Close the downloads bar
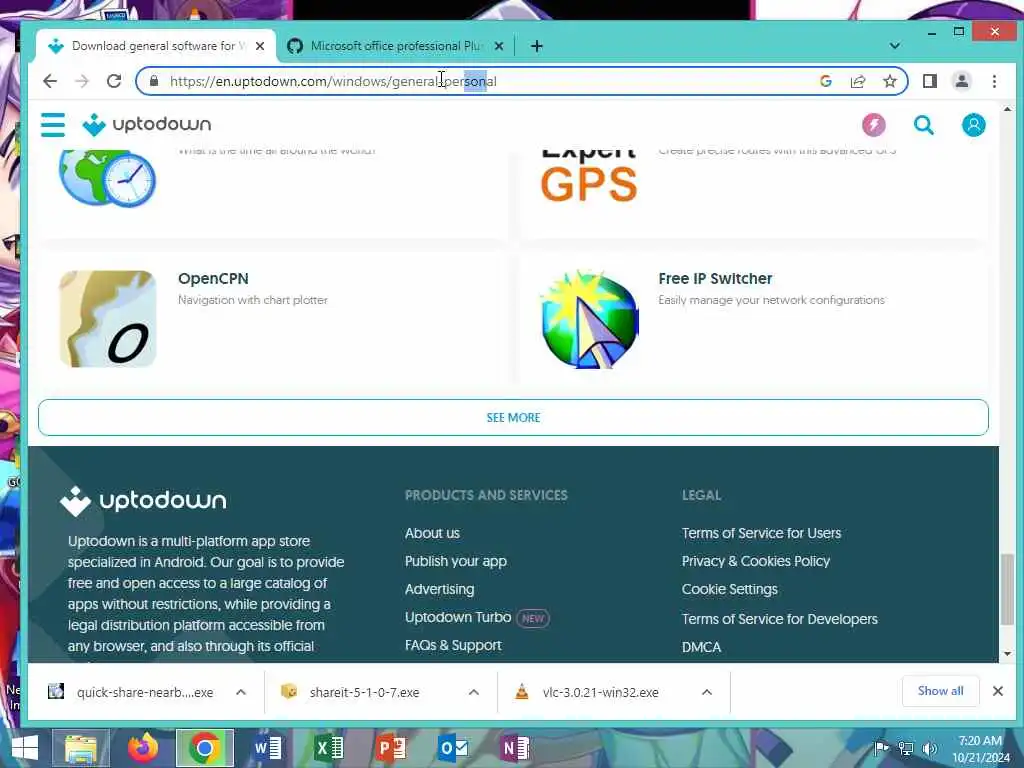 click(997, 691)
